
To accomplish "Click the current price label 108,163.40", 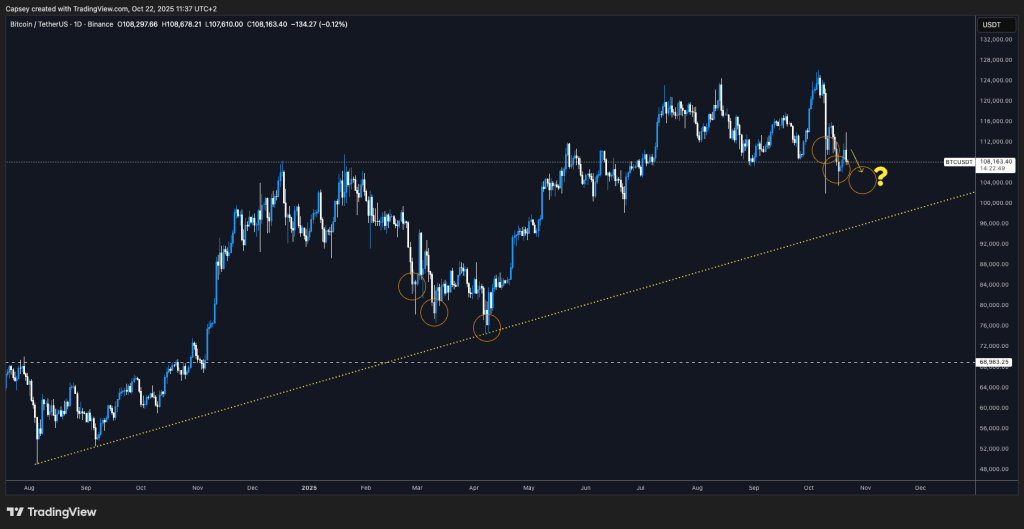I will pos(998,160).
